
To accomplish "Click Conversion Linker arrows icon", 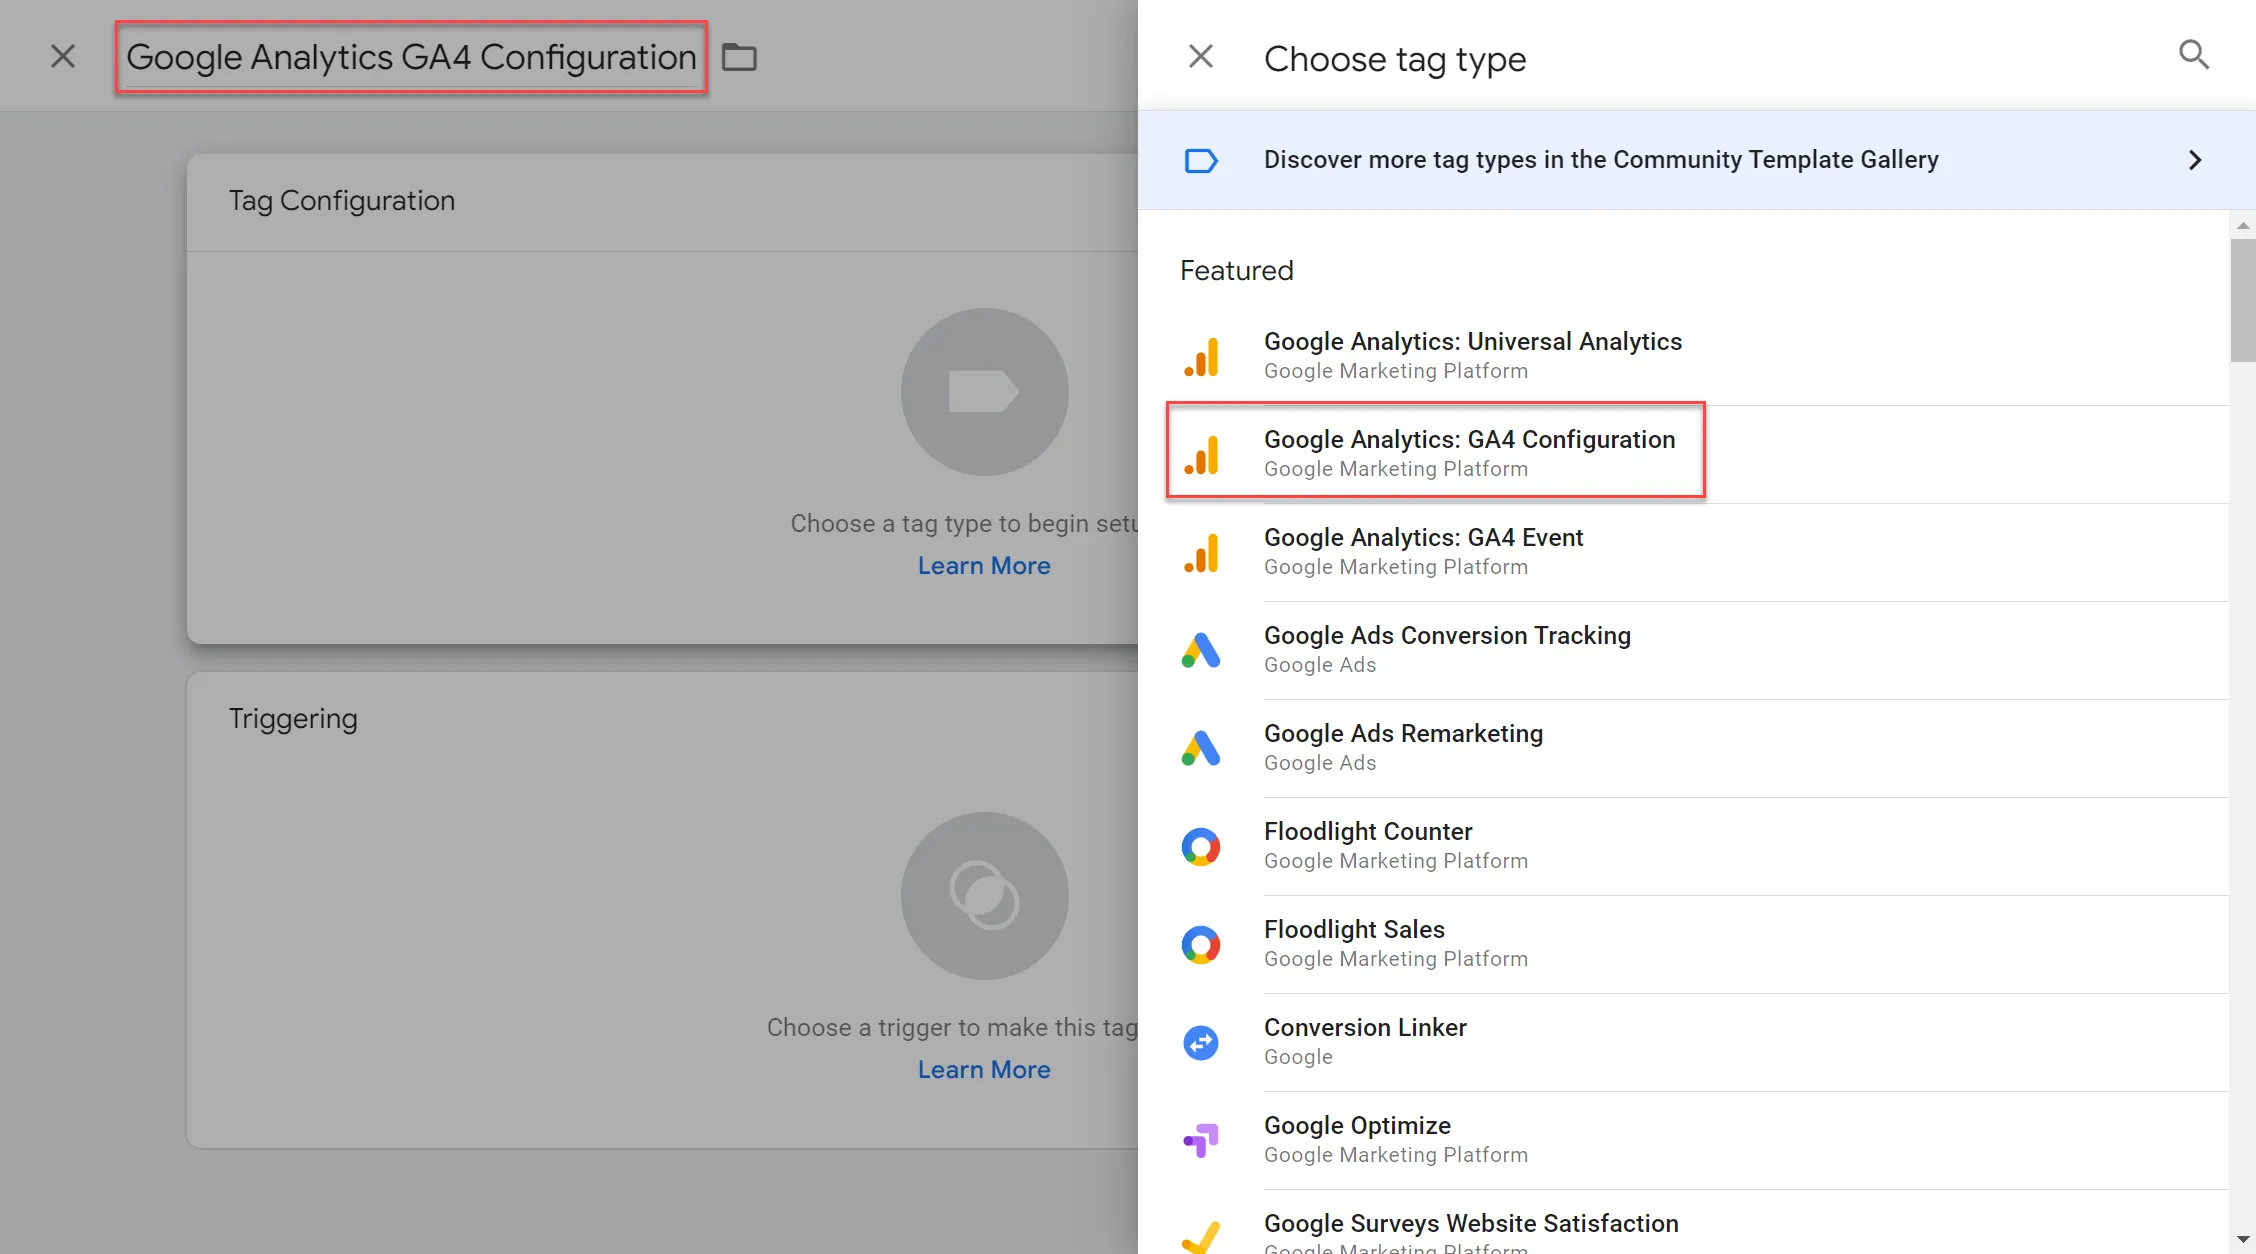I will tap(1201, 1043).
